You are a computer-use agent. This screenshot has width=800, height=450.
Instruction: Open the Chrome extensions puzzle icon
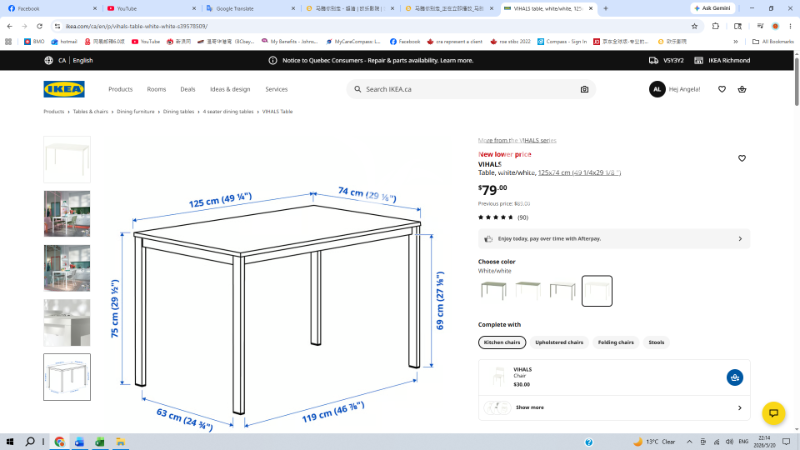point(715,26)
